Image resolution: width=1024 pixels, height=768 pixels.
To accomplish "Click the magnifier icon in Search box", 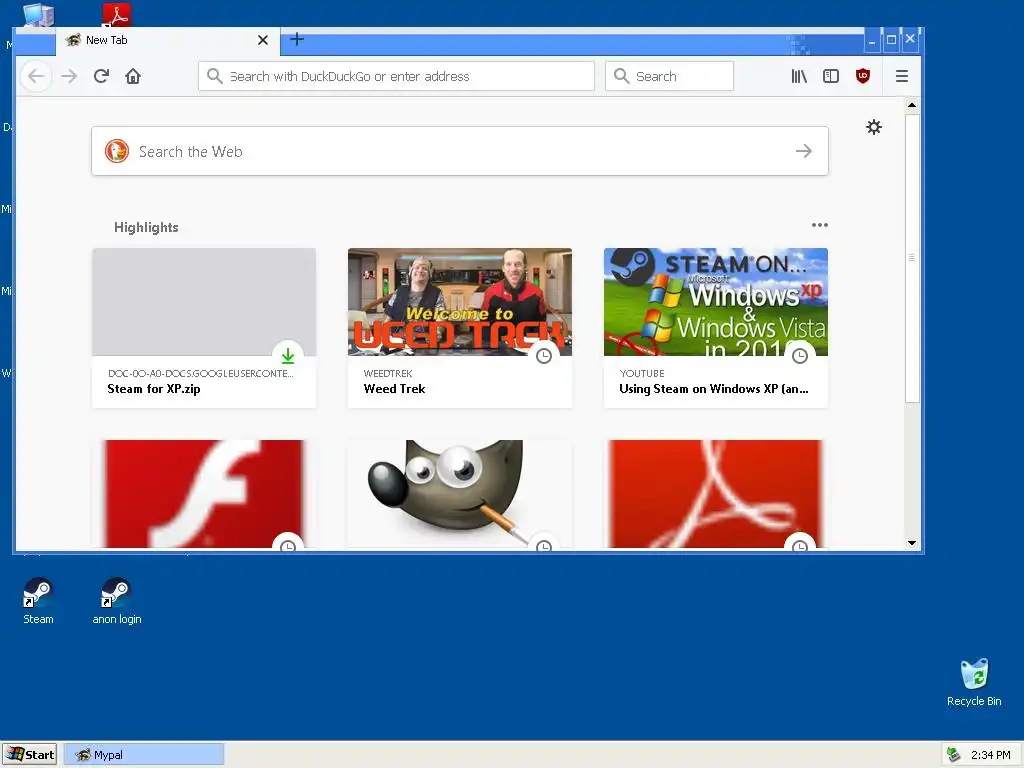I will pyautogui.click(x=622, y=76).
